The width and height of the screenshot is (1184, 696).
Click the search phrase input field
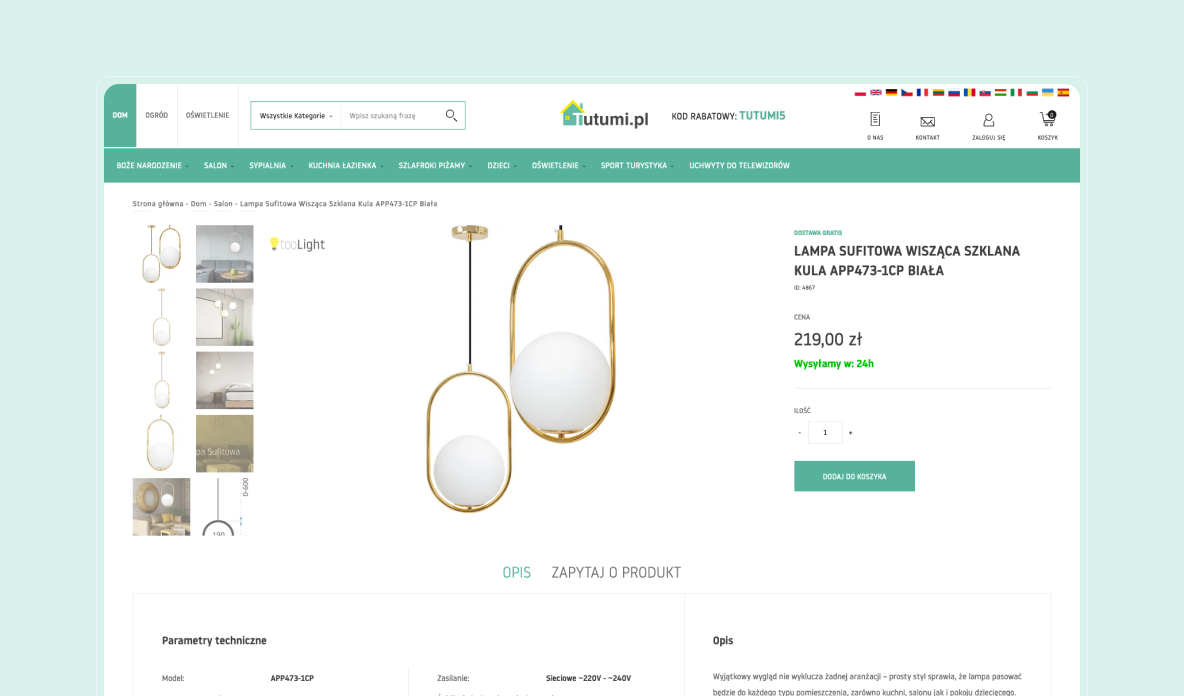pos(390,115)
